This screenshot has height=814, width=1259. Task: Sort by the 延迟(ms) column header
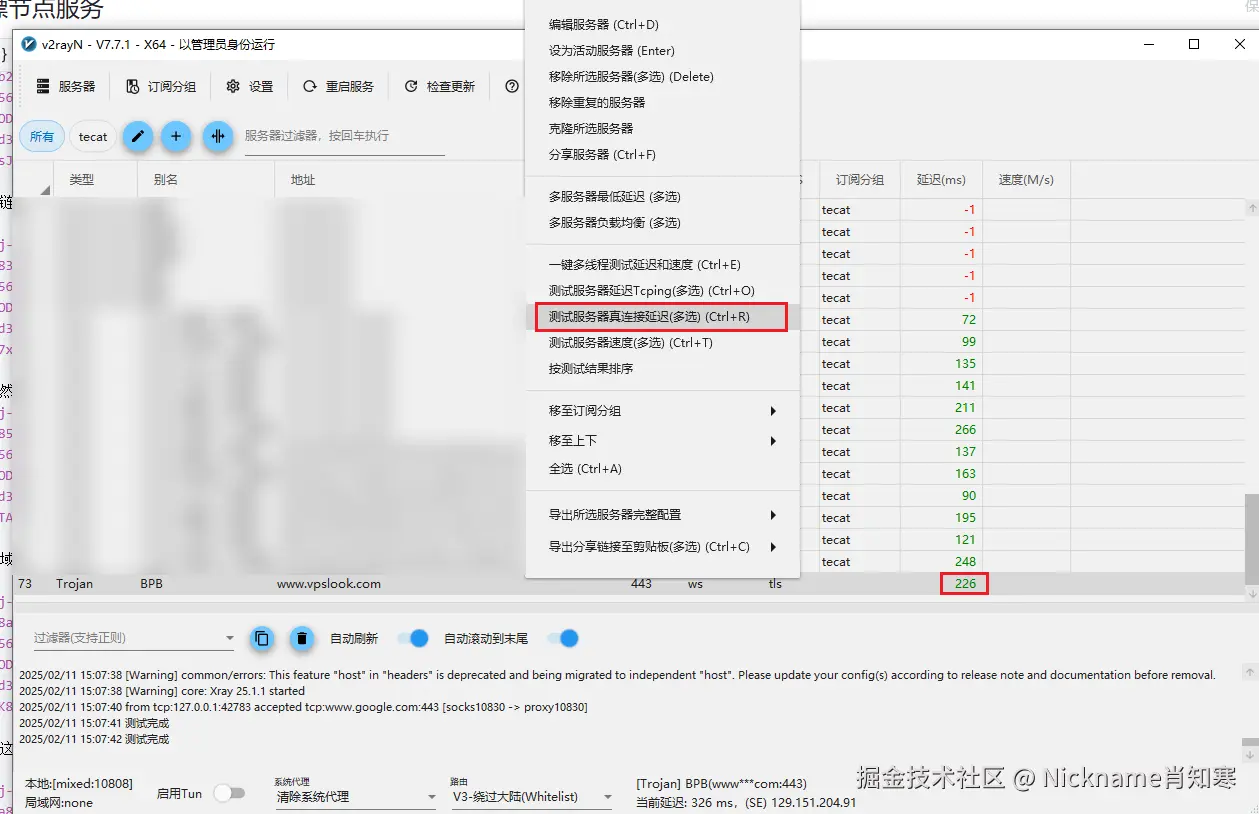(x=941, y=180)
